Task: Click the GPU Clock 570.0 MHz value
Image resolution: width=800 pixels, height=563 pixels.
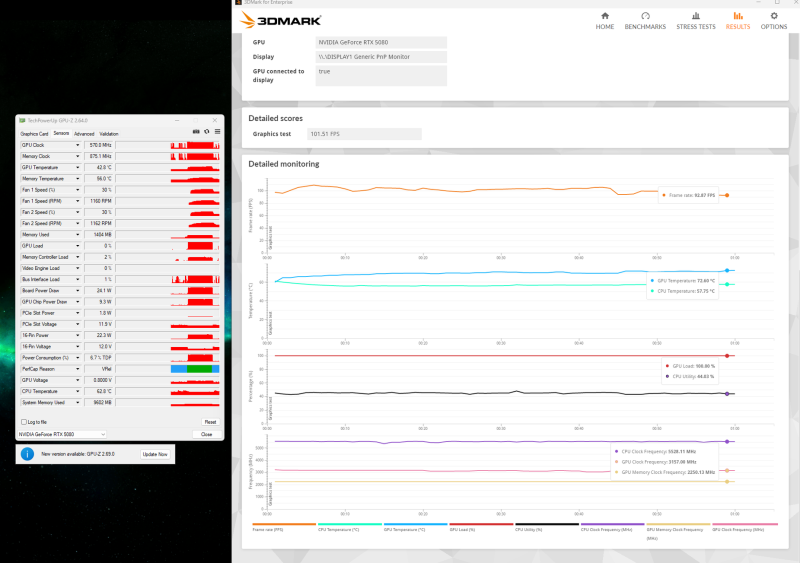Action: pos(99,145)
